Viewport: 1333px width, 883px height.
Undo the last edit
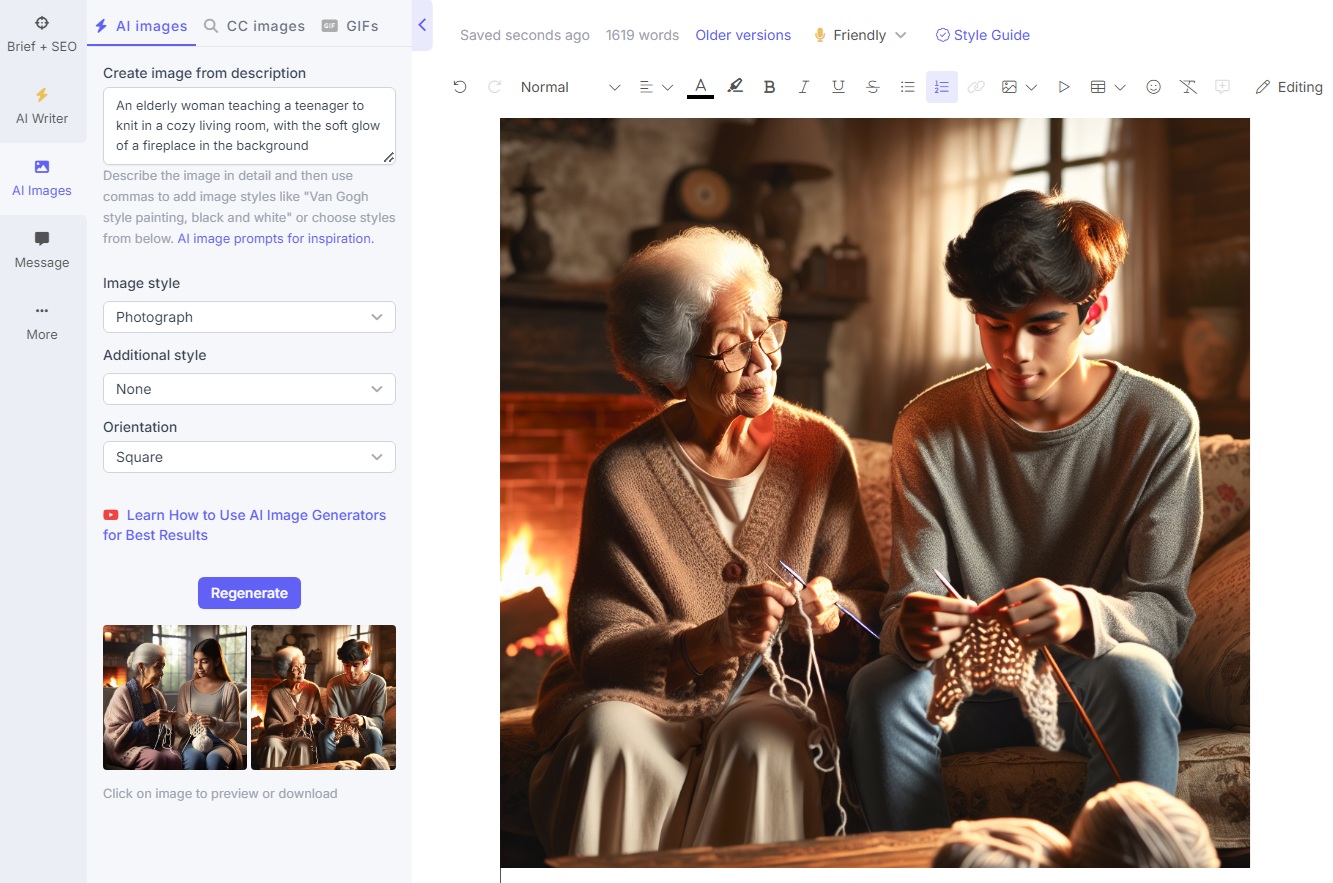(459, 87)
